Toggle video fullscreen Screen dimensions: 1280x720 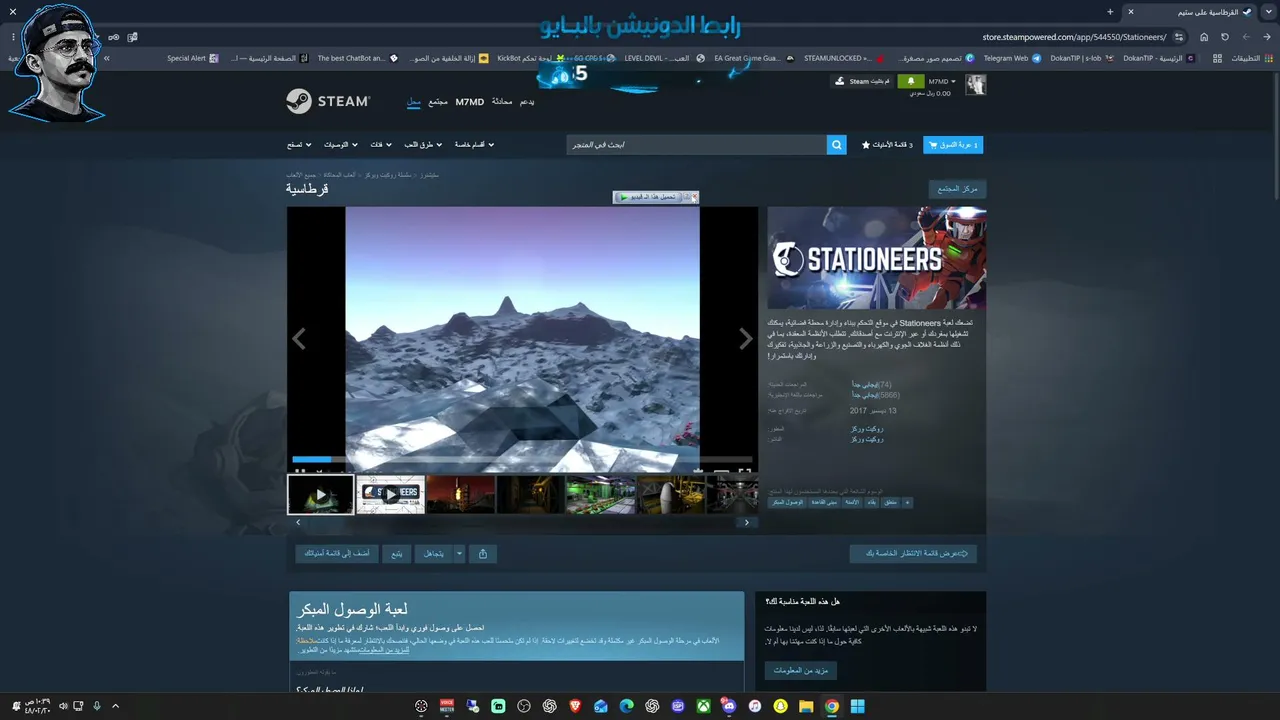(x=745, y=471)
